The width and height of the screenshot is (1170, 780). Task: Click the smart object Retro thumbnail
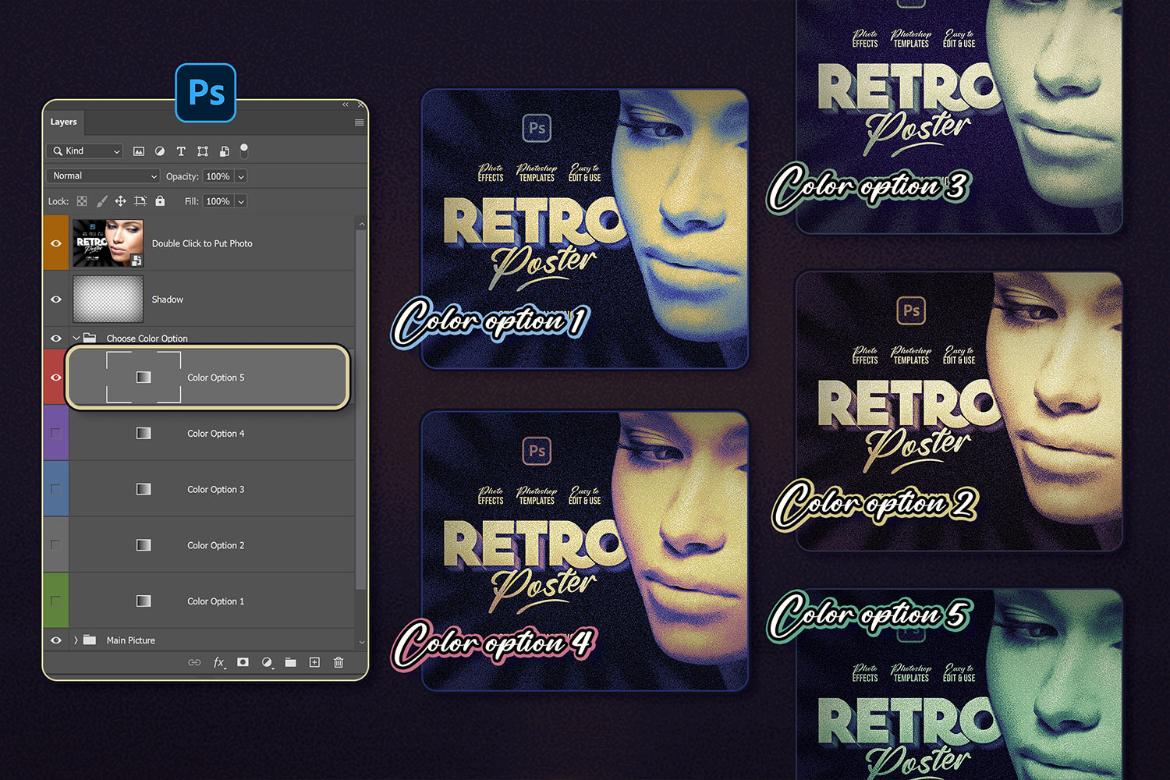click(107, 243)
